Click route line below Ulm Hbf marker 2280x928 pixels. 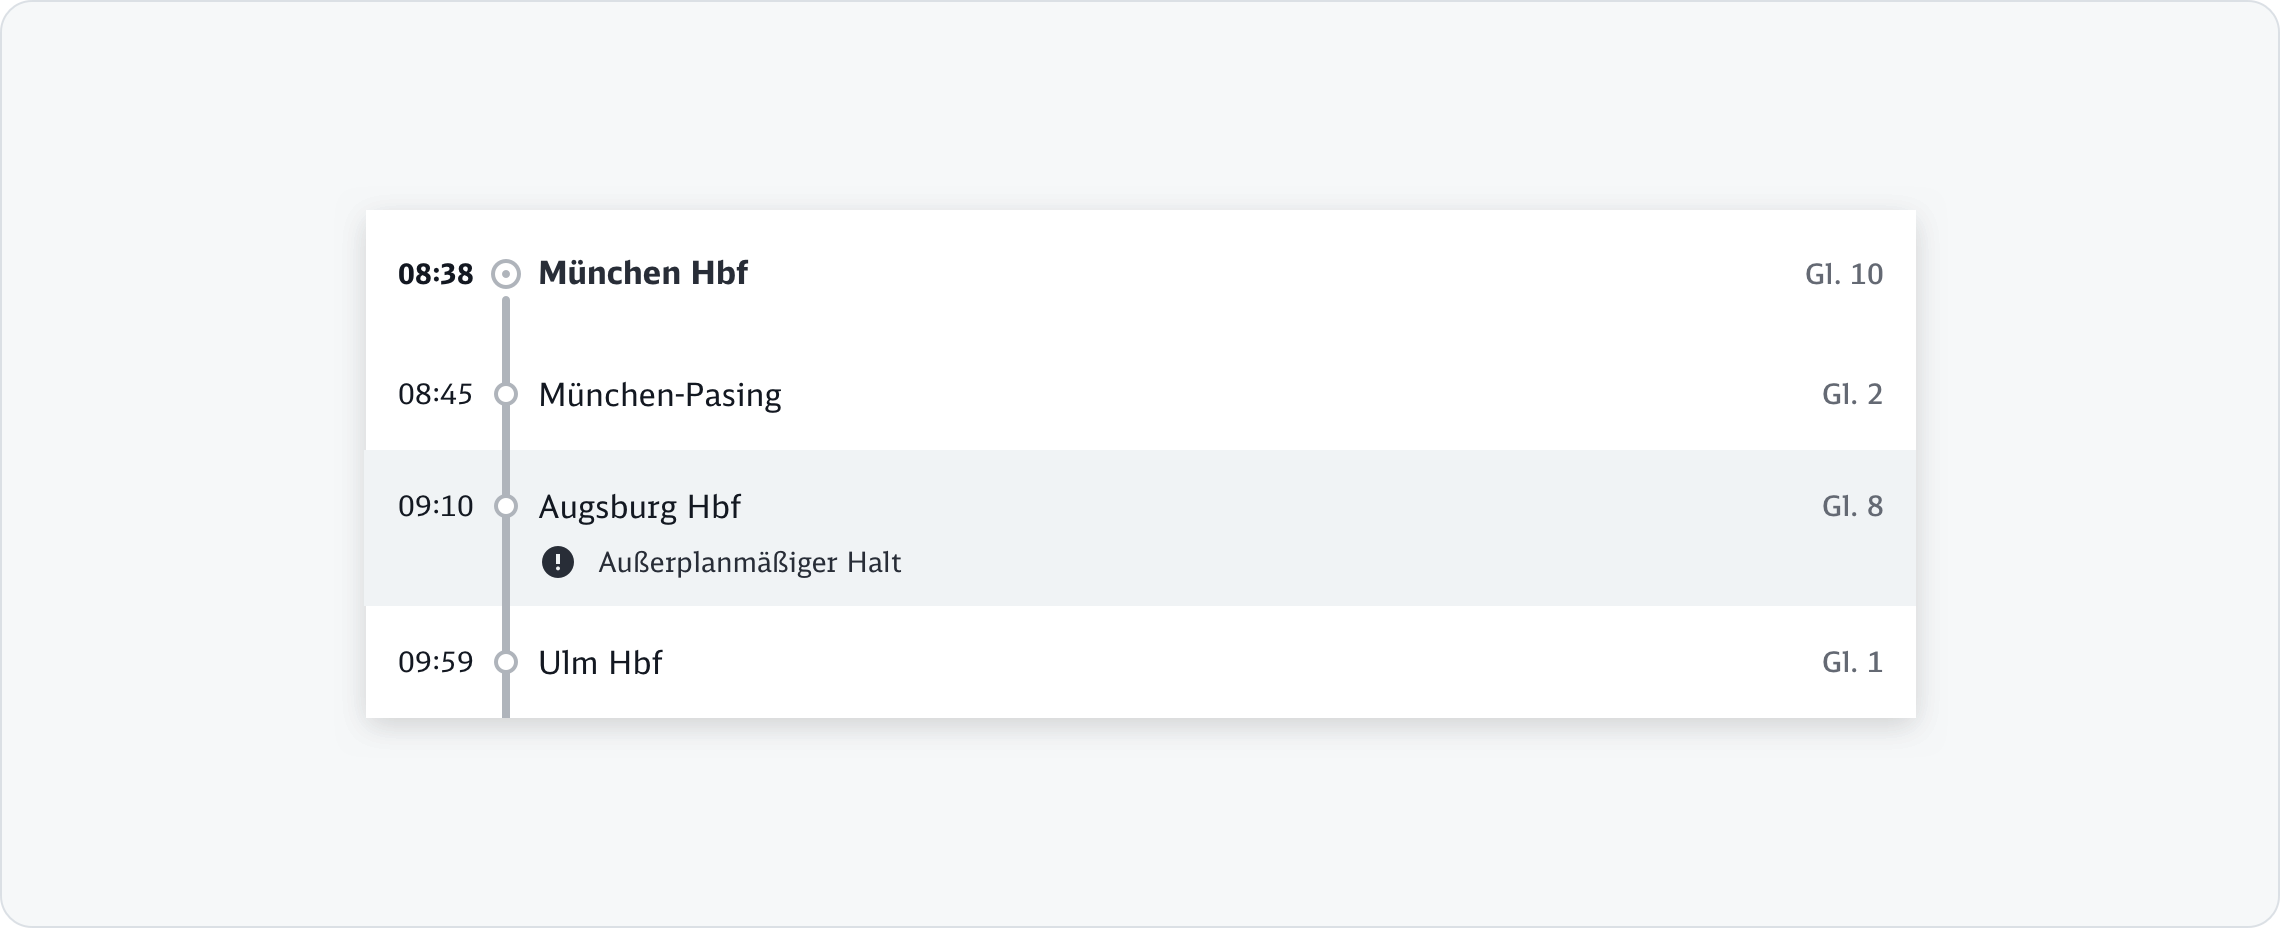[506, 698]
